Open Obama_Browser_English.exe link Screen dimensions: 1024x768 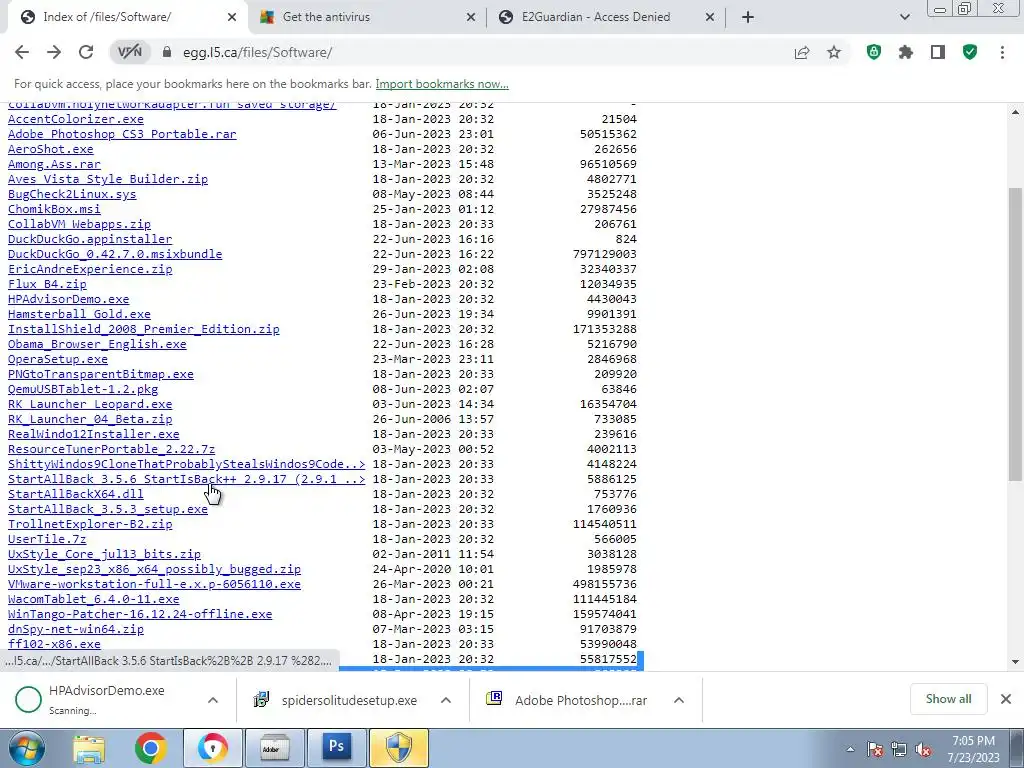click(97, 345)
